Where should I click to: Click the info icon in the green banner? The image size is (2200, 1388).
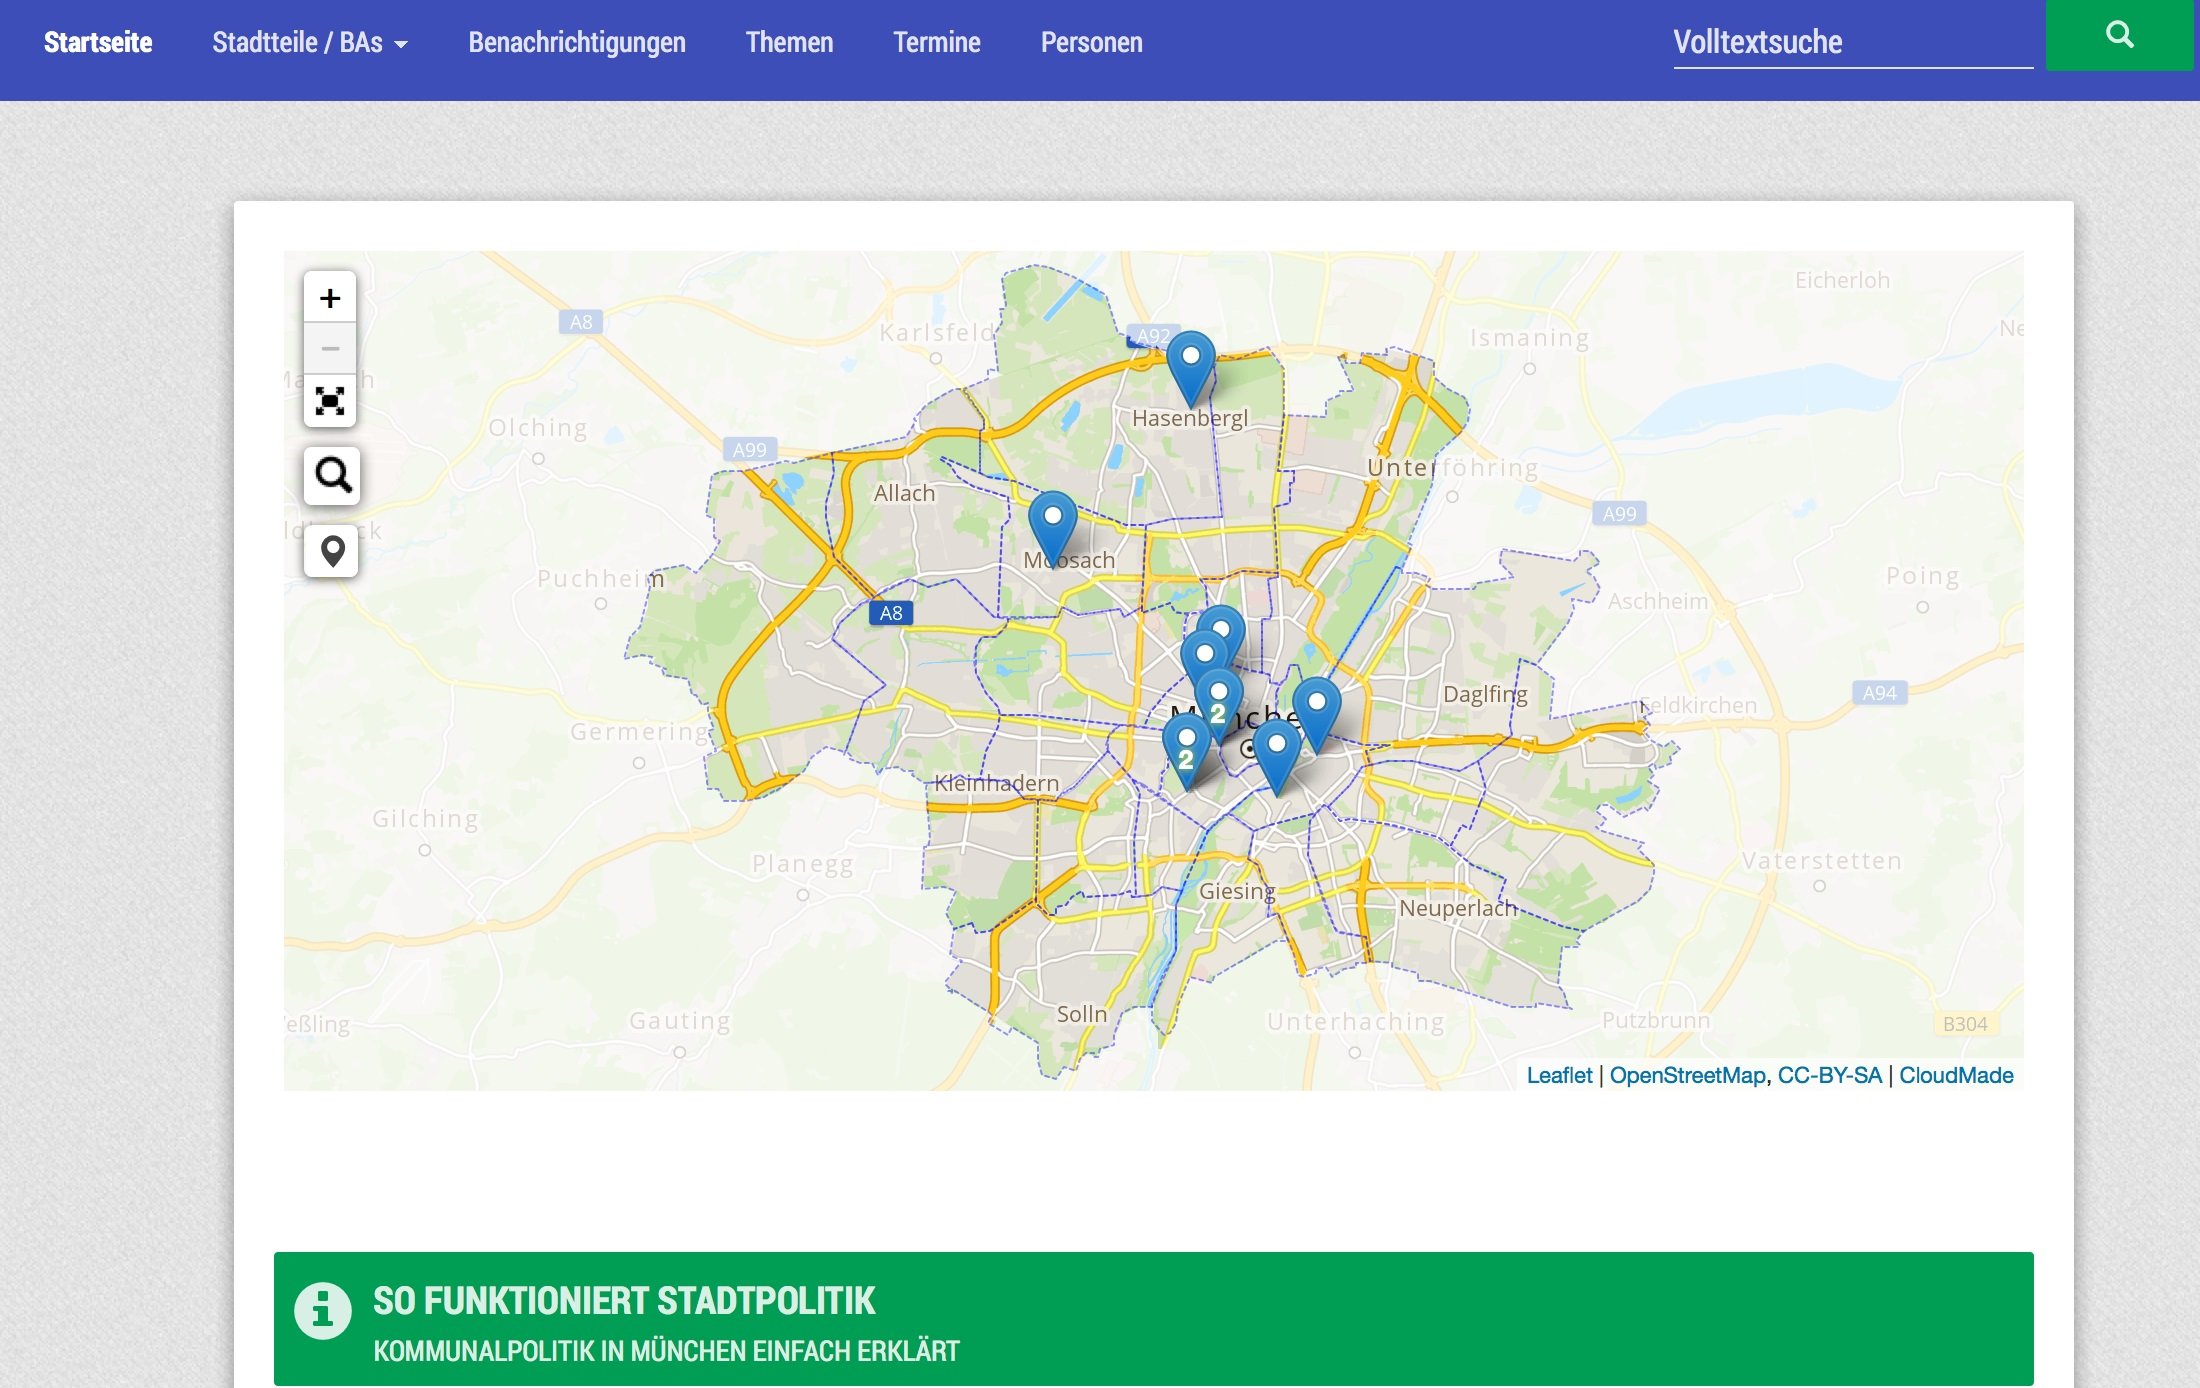pos(322,1310)
